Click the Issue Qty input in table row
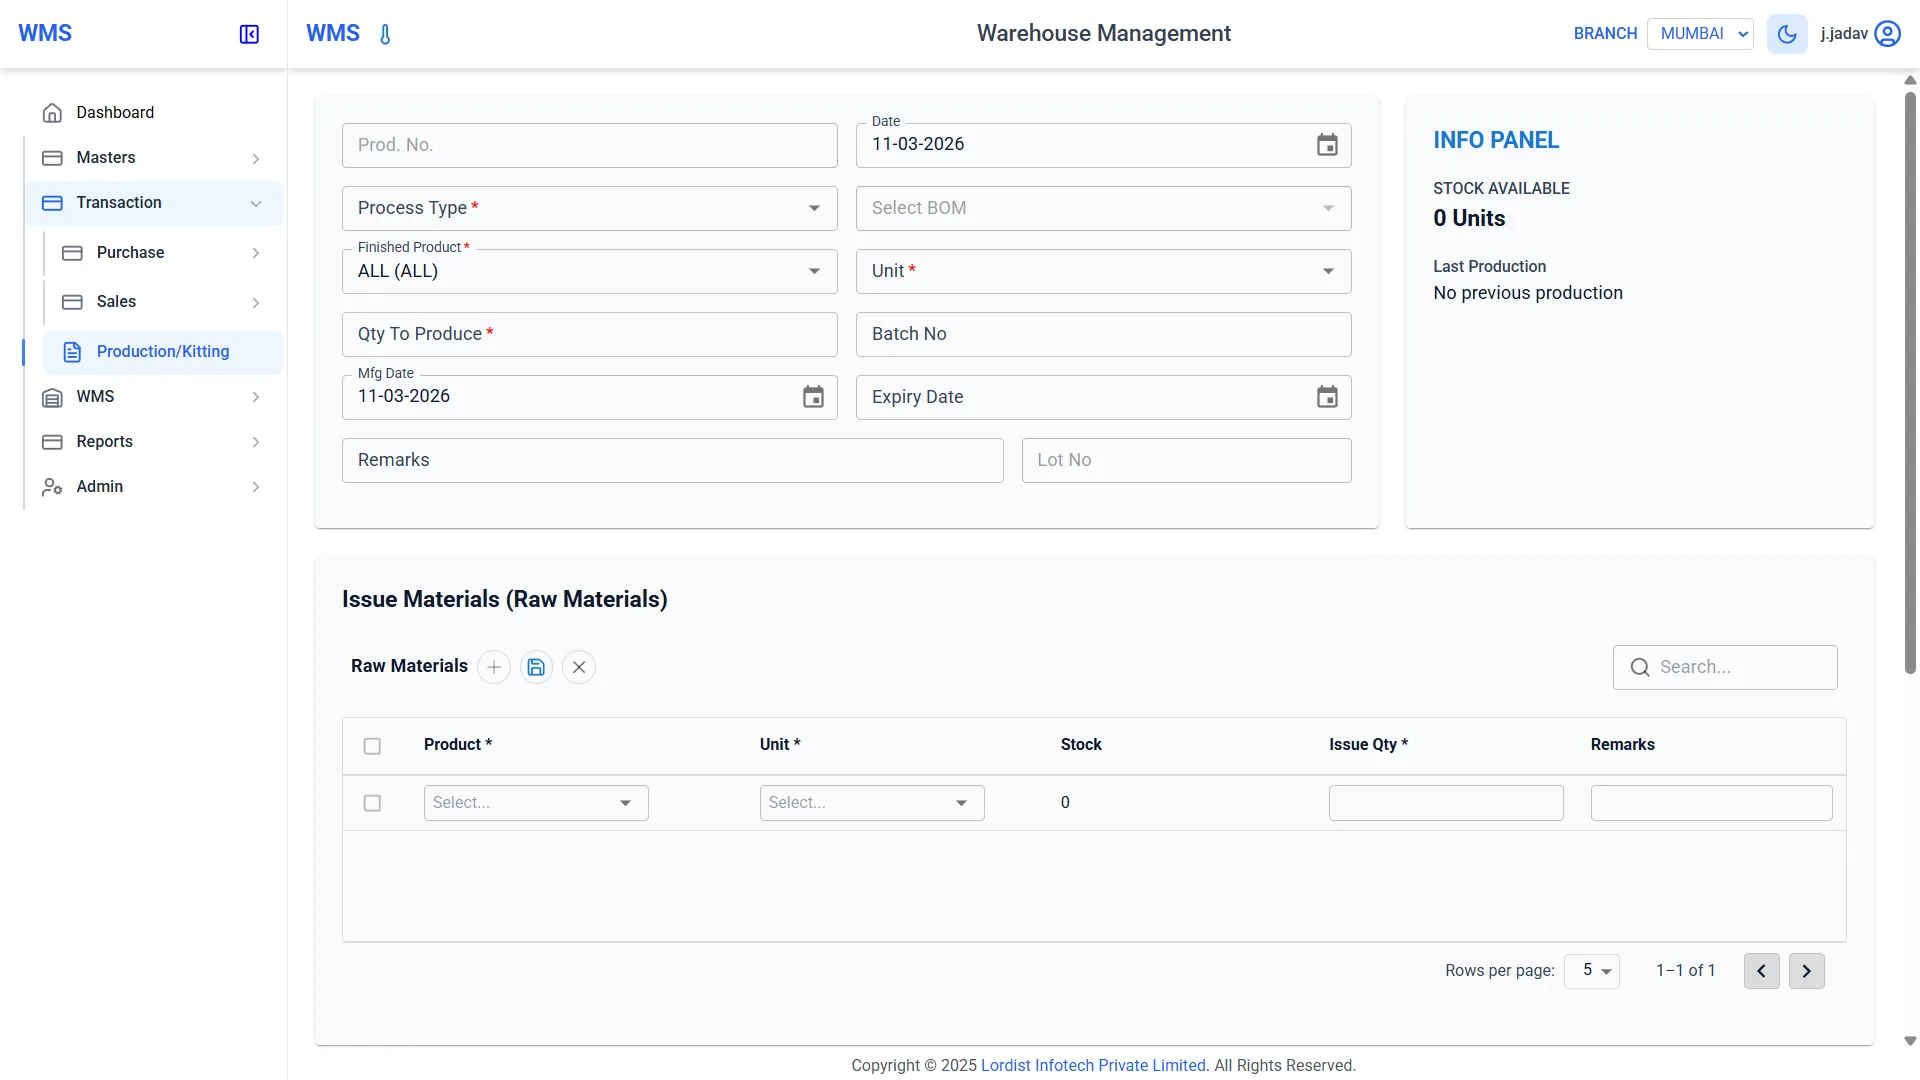This screenshot has width=1920, height=1080. pos(1446,803)
